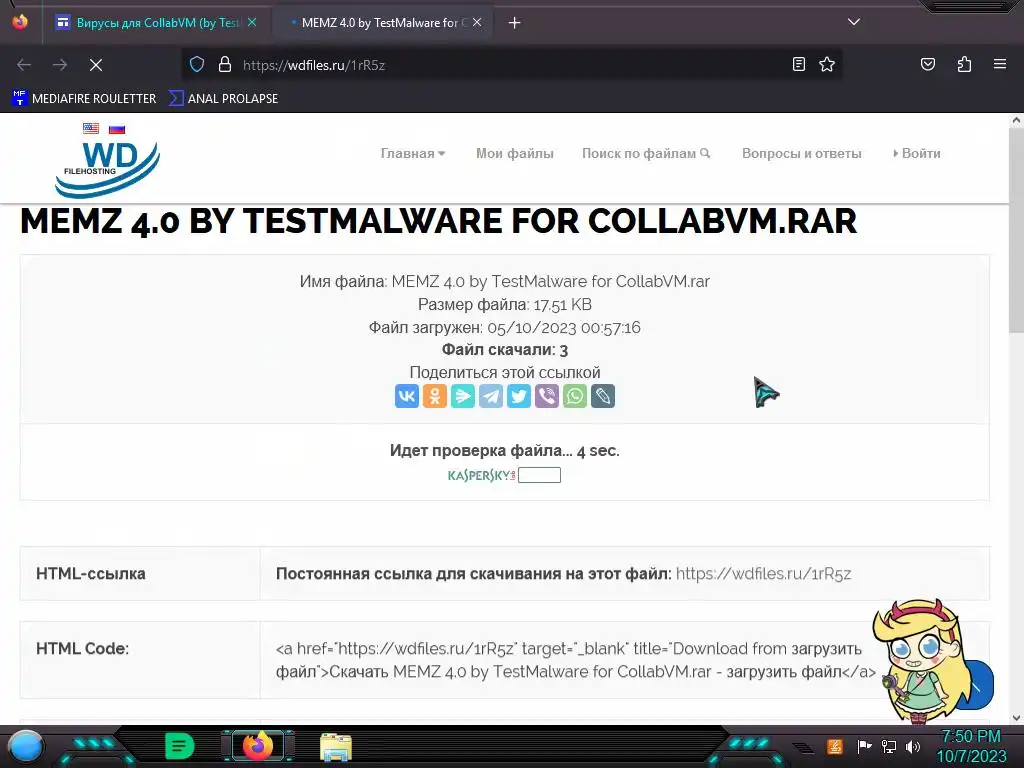Click the WD Filehosting logo

pyautogui.click(x=107, y=168)
